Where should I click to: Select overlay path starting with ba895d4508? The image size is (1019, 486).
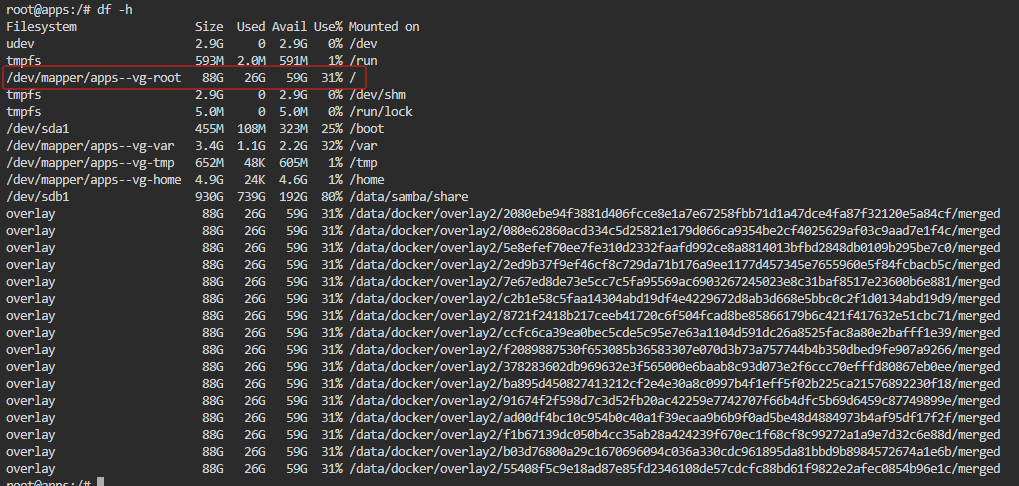pos(675,383)
